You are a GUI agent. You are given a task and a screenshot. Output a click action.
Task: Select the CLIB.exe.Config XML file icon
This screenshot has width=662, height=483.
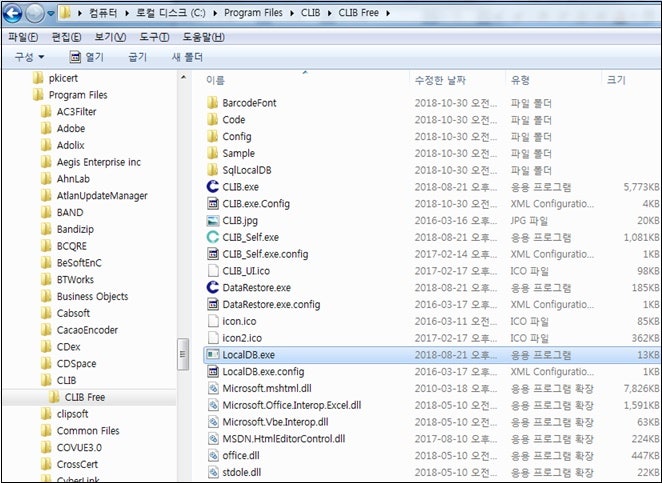(213, 204)
